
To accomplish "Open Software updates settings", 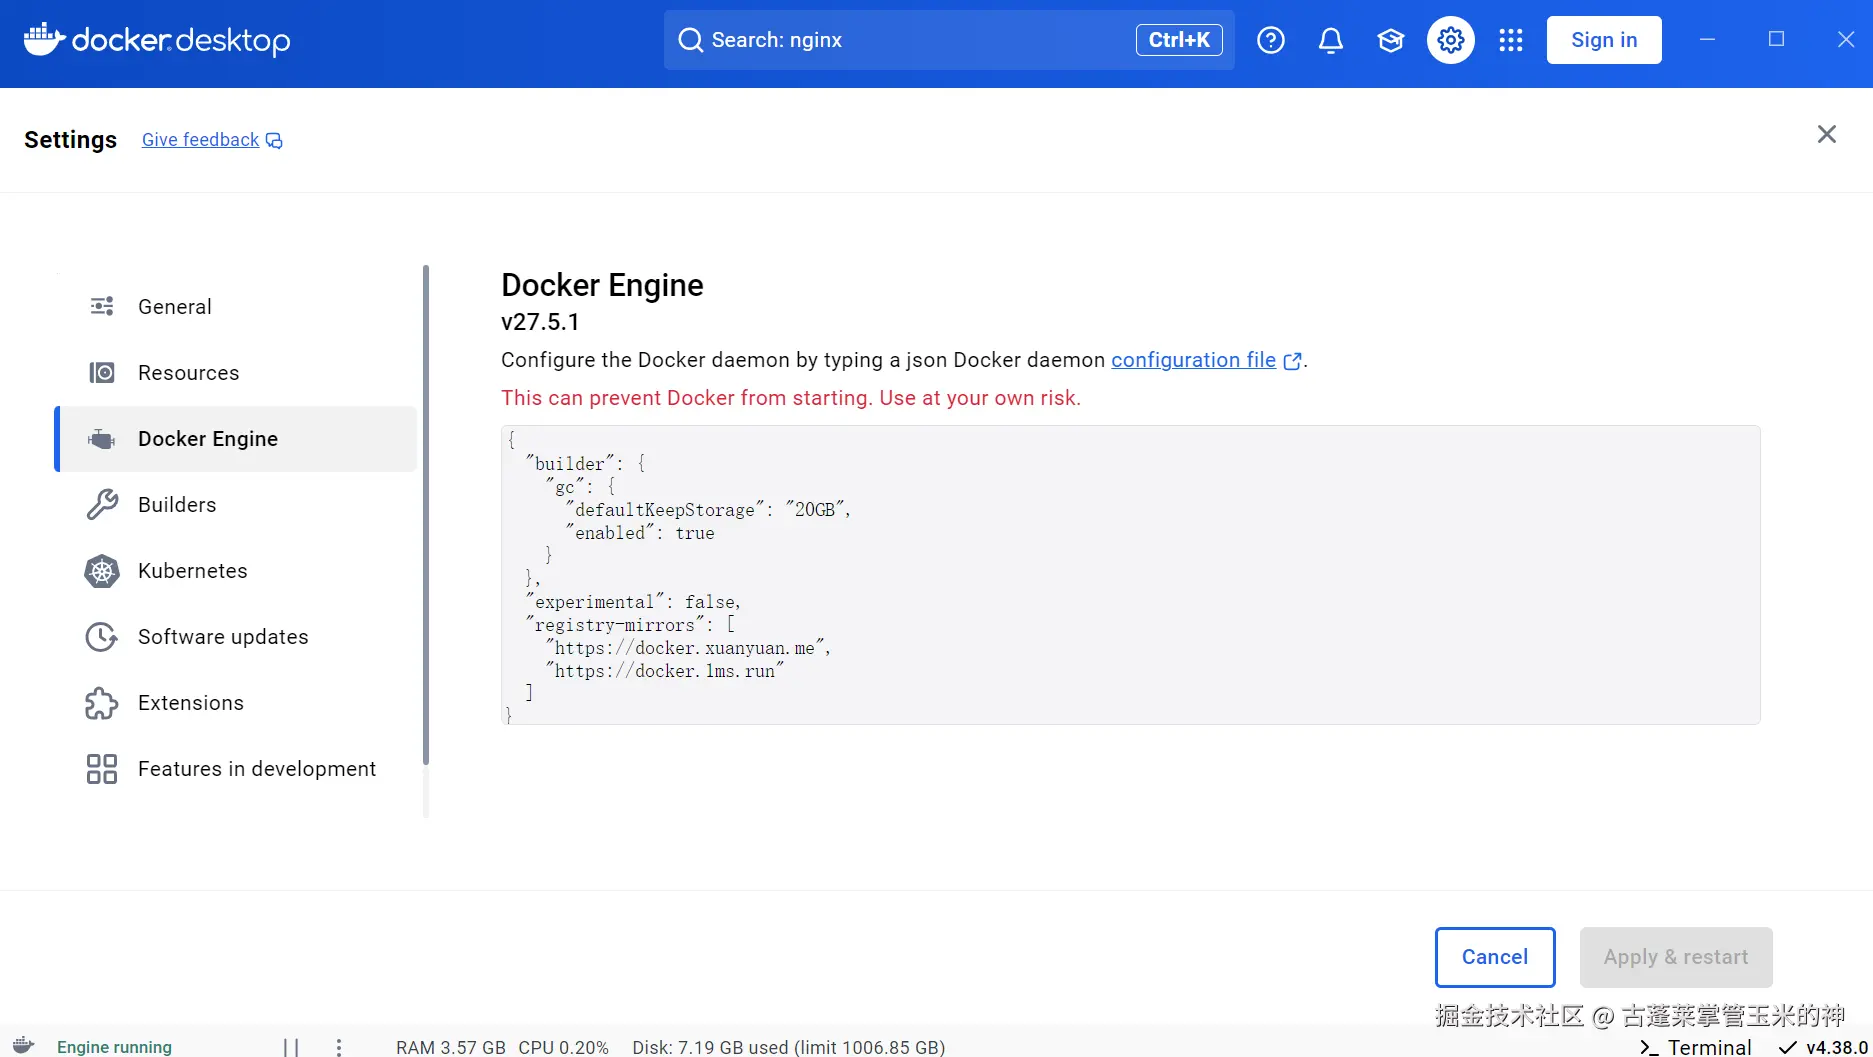I will click(236, 636).
